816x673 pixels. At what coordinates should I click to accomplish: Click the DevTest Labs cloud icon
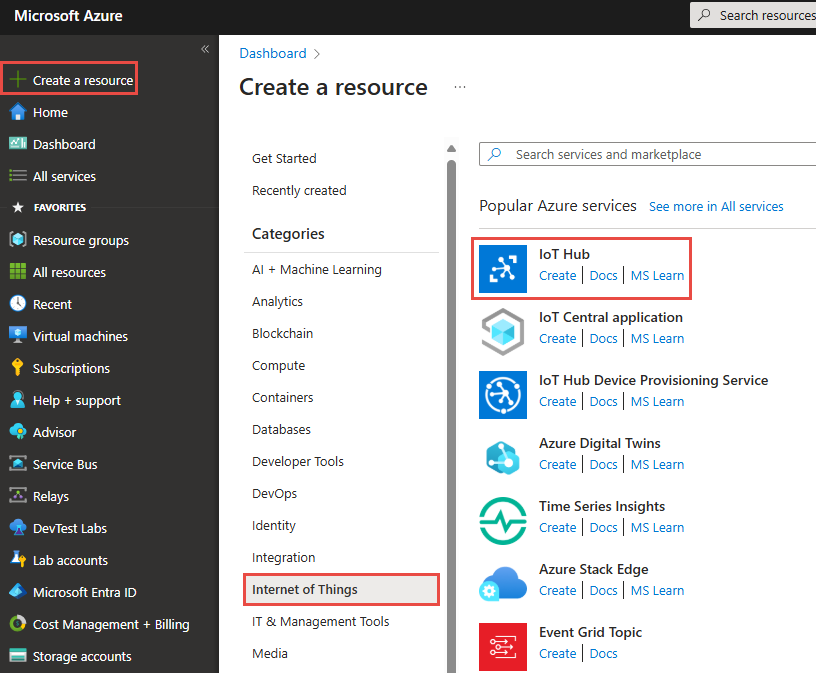click(18, 528)
